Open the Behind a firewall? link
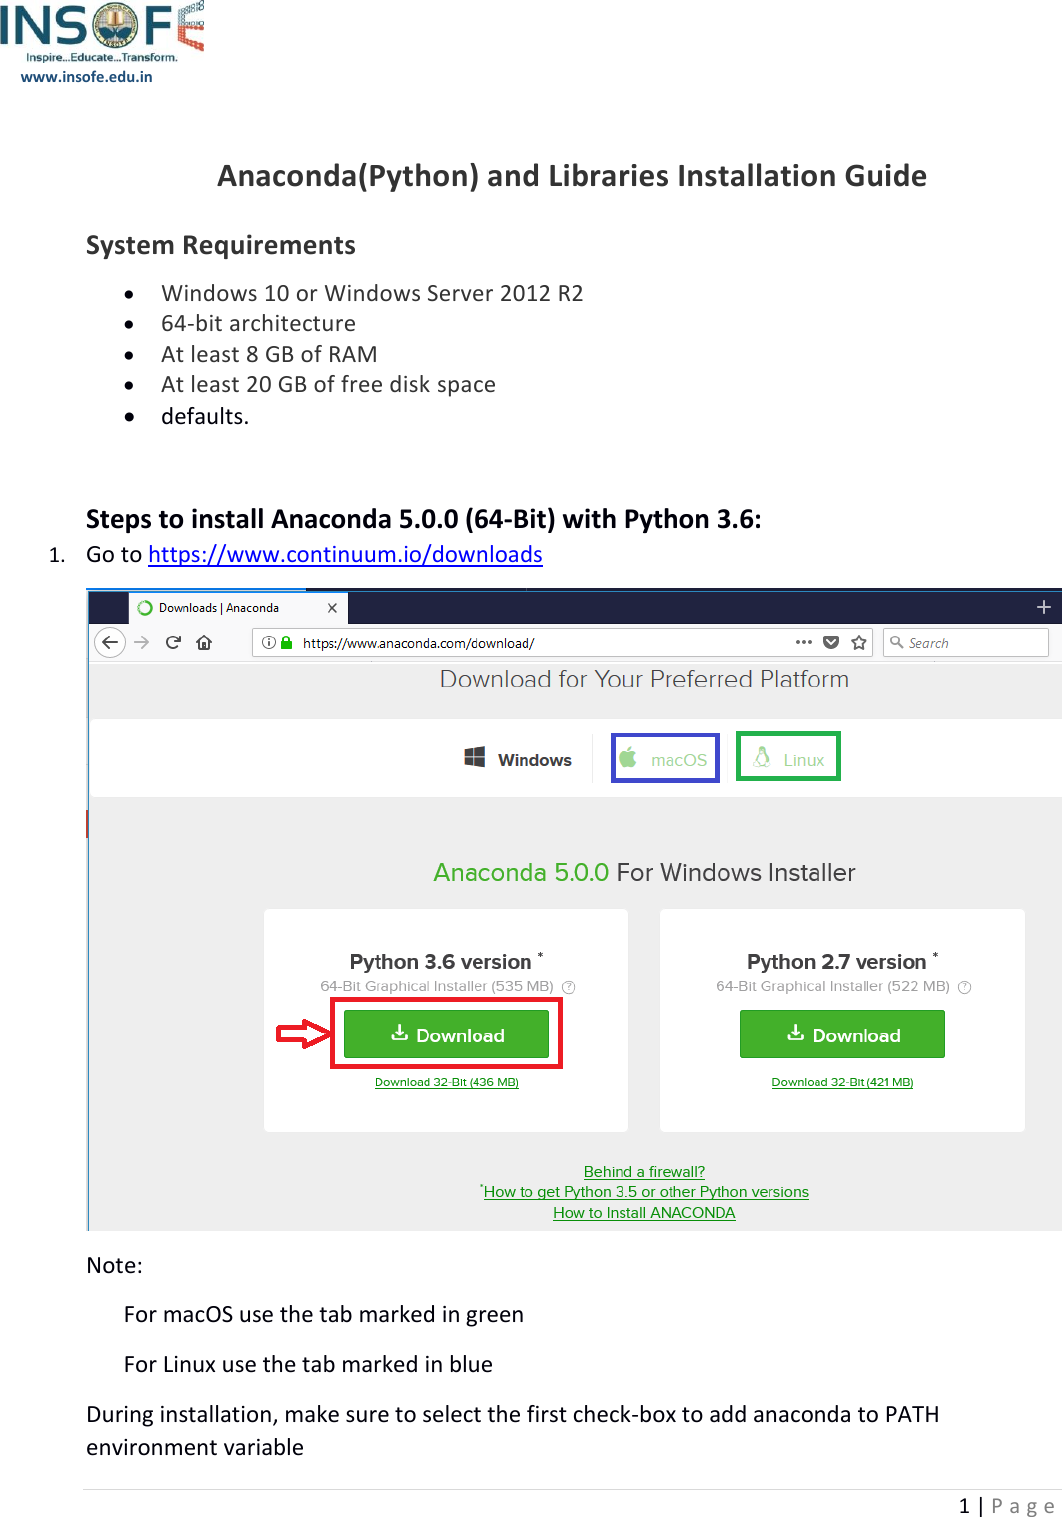 (x=644, y=1171)
